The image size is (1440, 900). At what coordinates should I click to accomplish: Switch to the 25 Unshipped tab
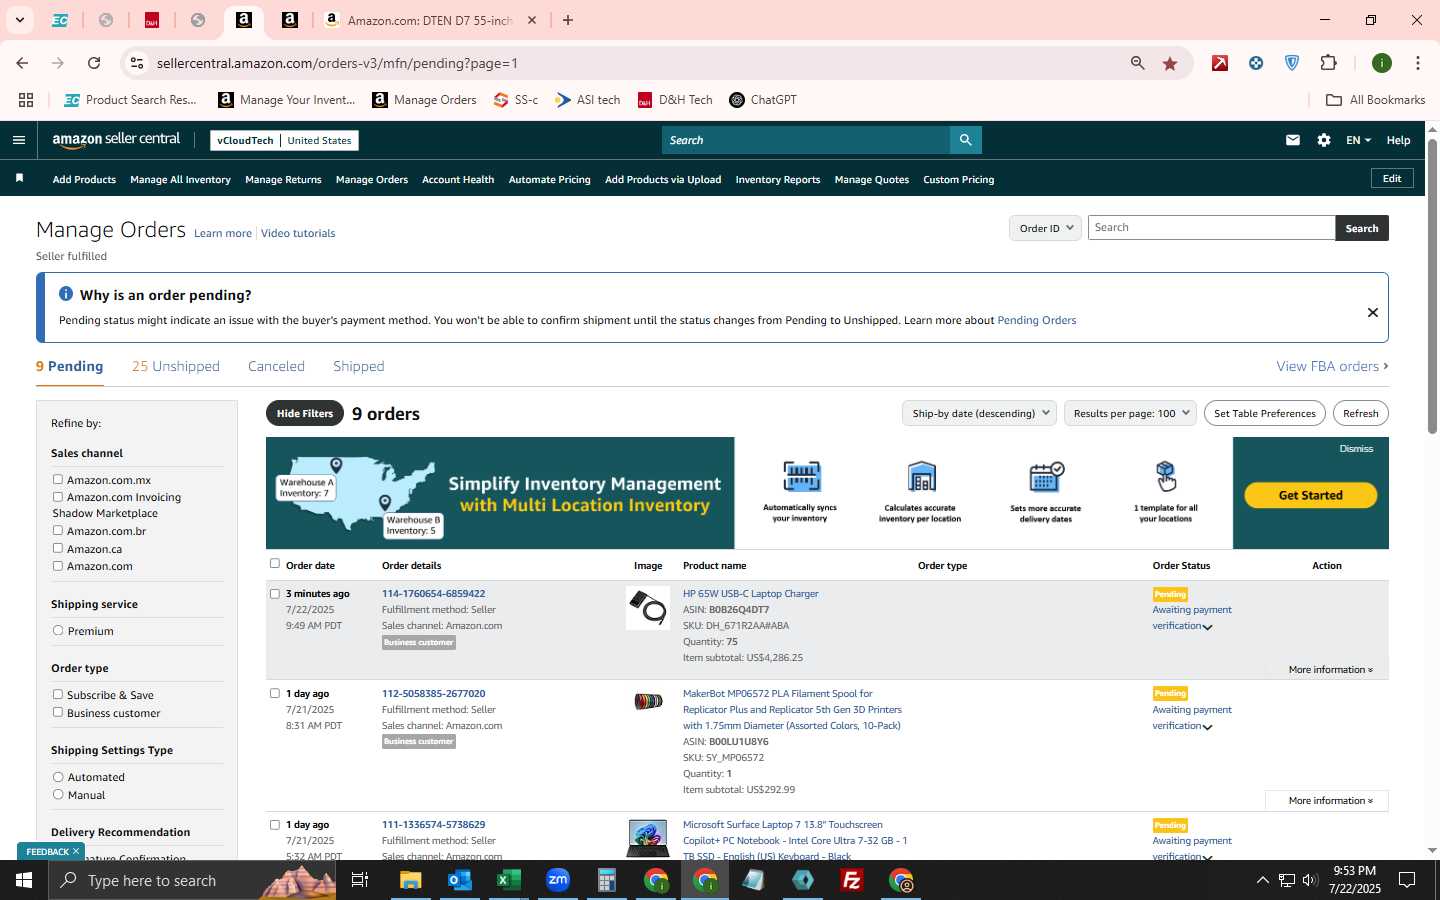pyautogui.click(x=176, y=367)
